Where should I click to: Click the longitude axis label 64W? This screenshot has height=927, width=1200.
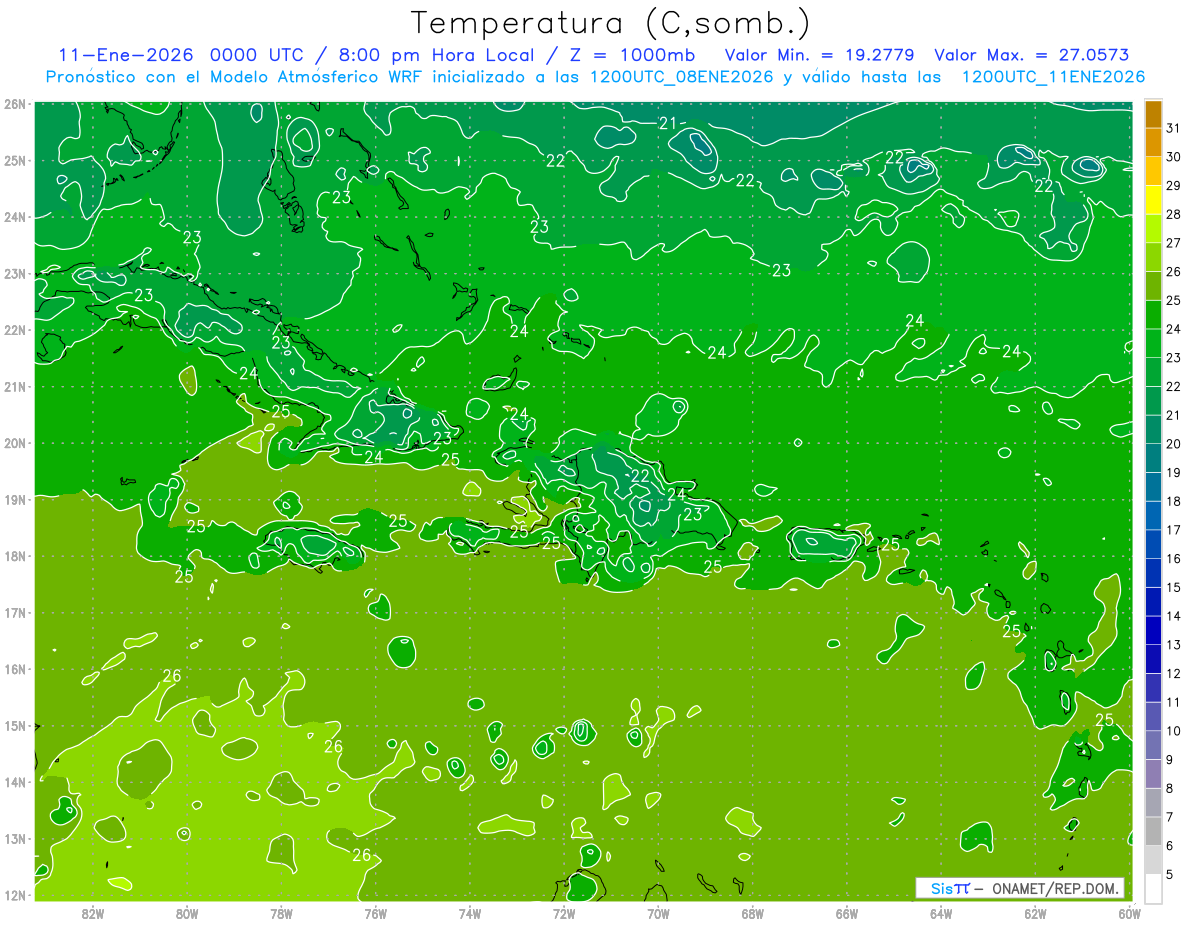pyautogui.click(x=941, y=912)
